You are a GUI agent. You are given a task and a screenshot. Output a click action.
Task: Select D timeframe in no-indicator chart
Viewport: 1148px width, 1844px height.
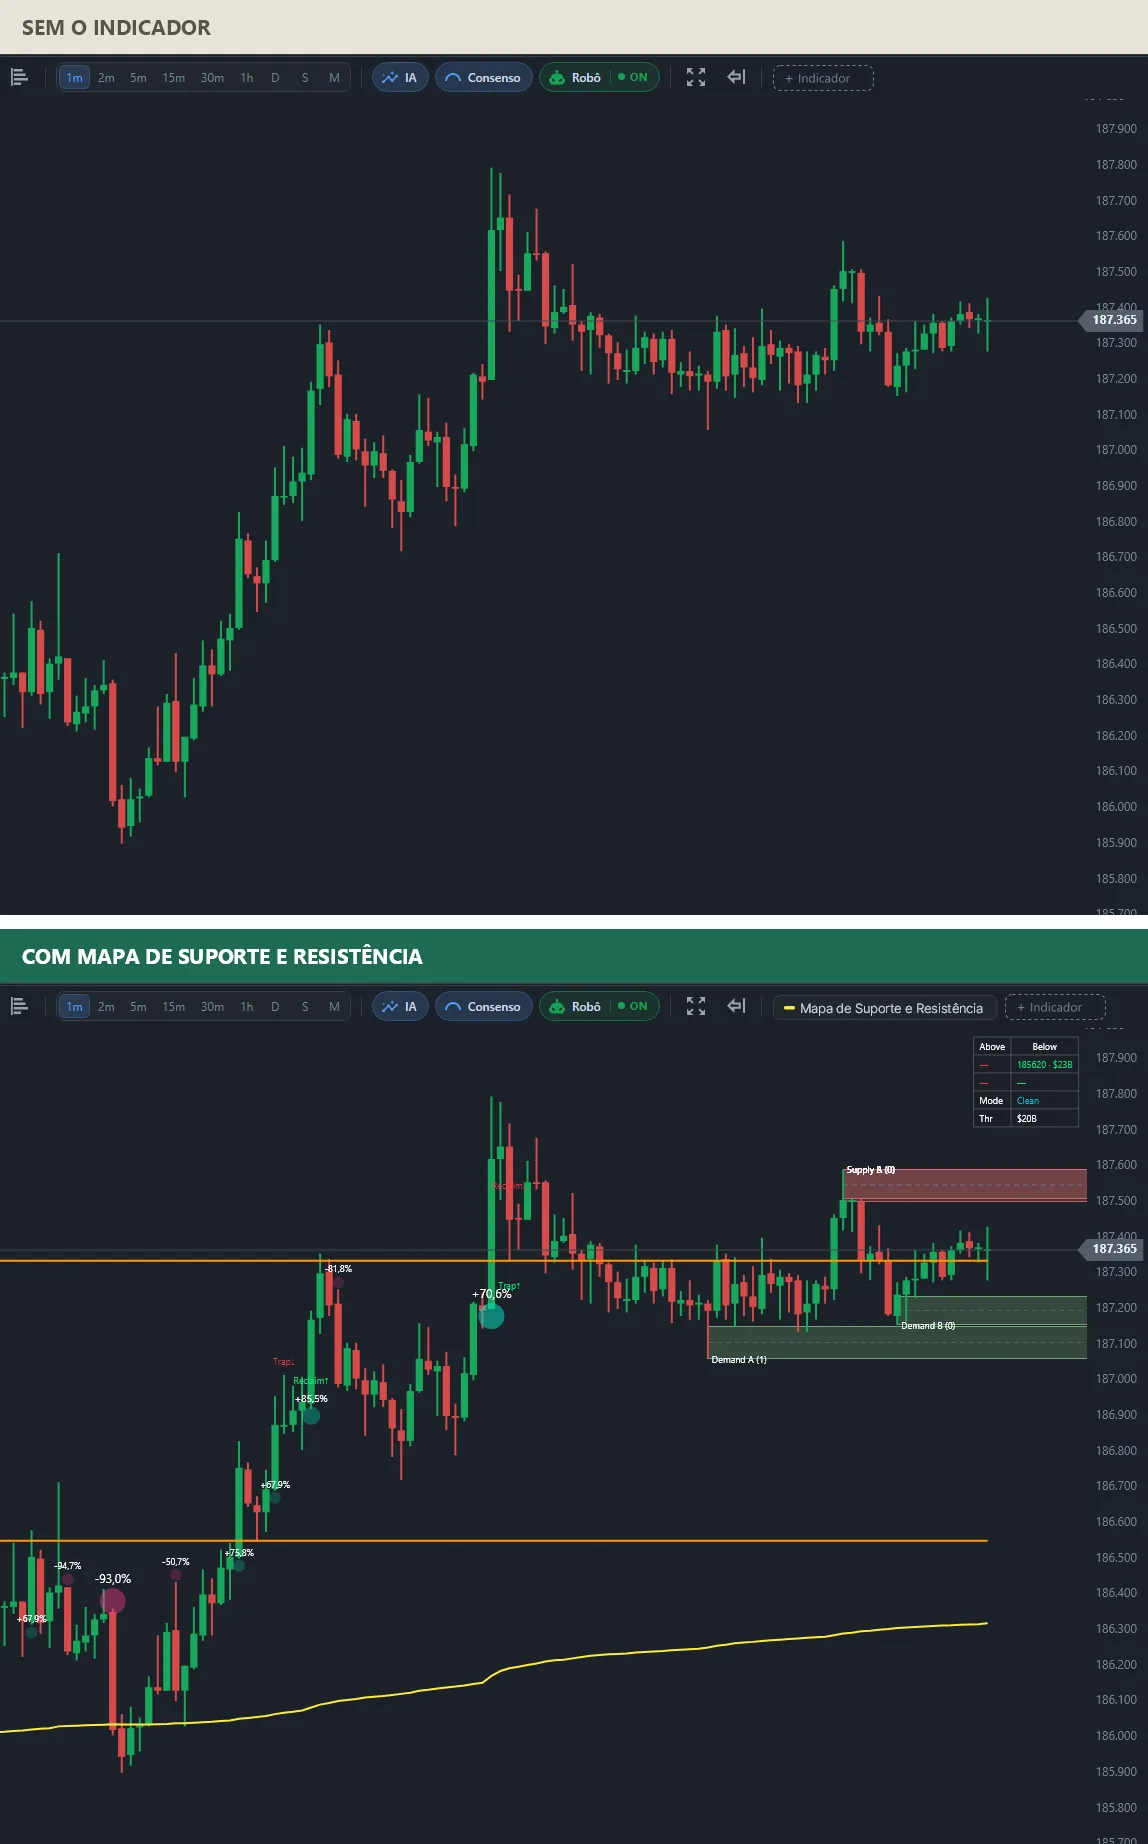tap(275, 77)
